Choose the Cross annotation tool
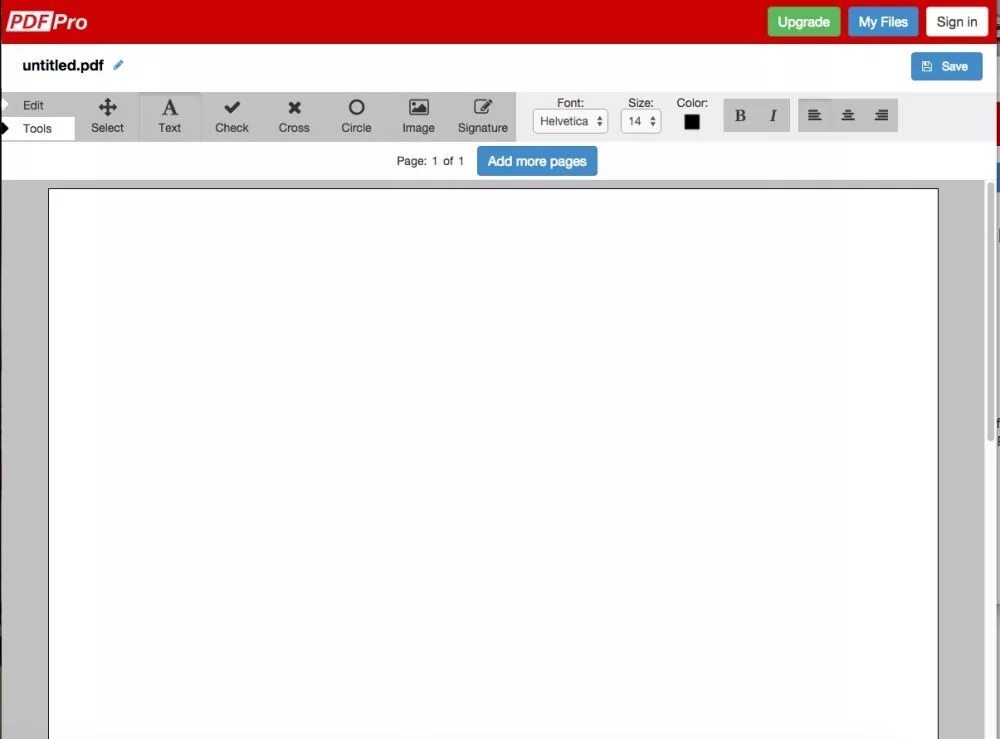 [x=293, y=115]
